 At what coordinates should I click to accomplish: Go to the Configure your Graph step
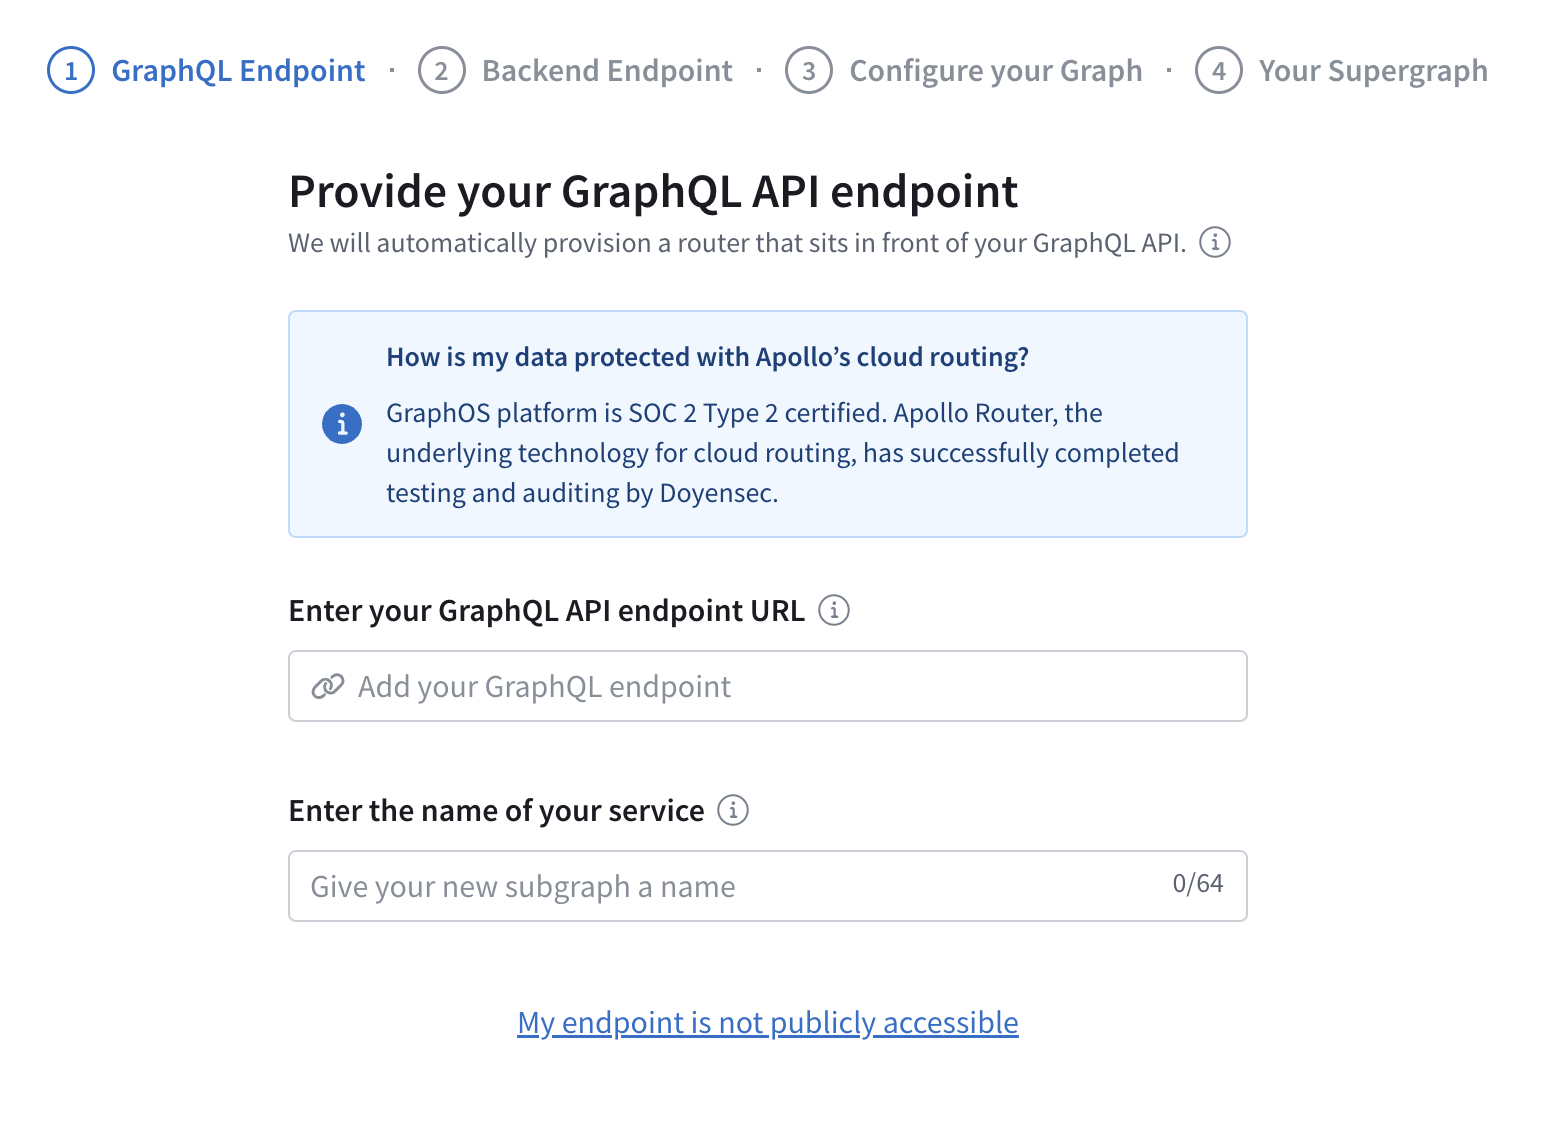995,70
